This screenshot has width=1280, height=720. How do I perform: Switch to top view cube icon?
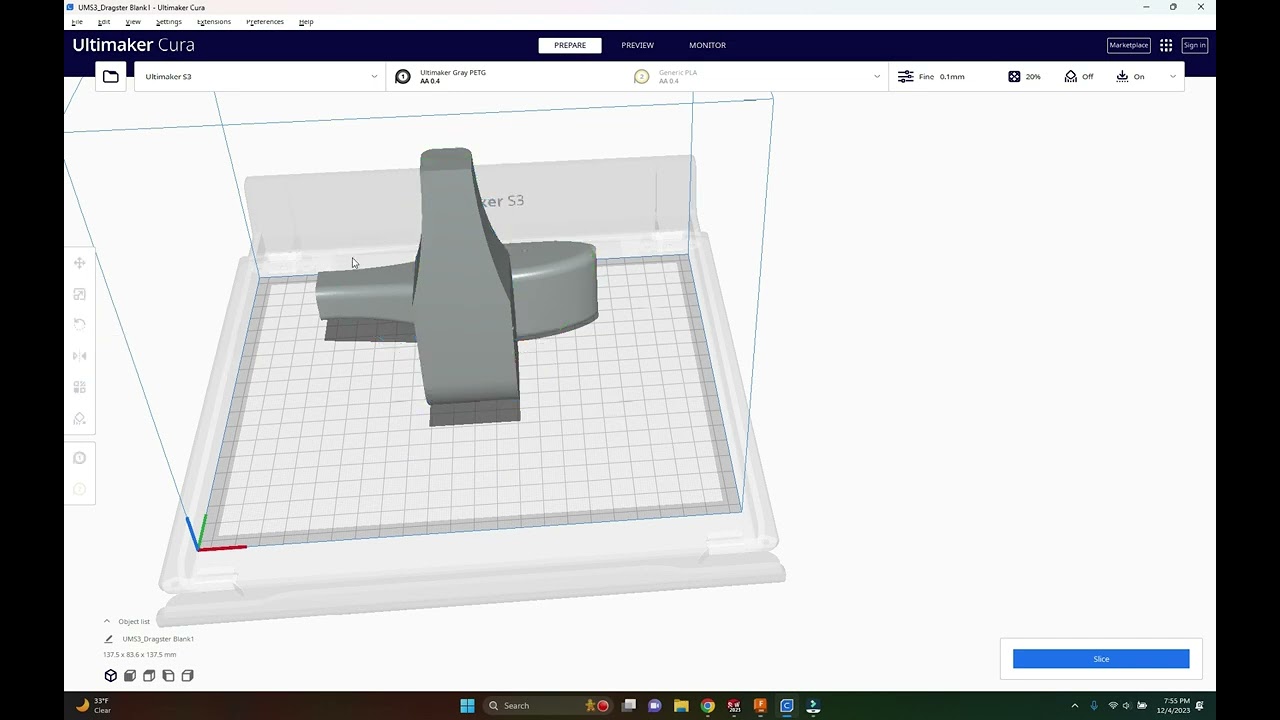(149, 676)
